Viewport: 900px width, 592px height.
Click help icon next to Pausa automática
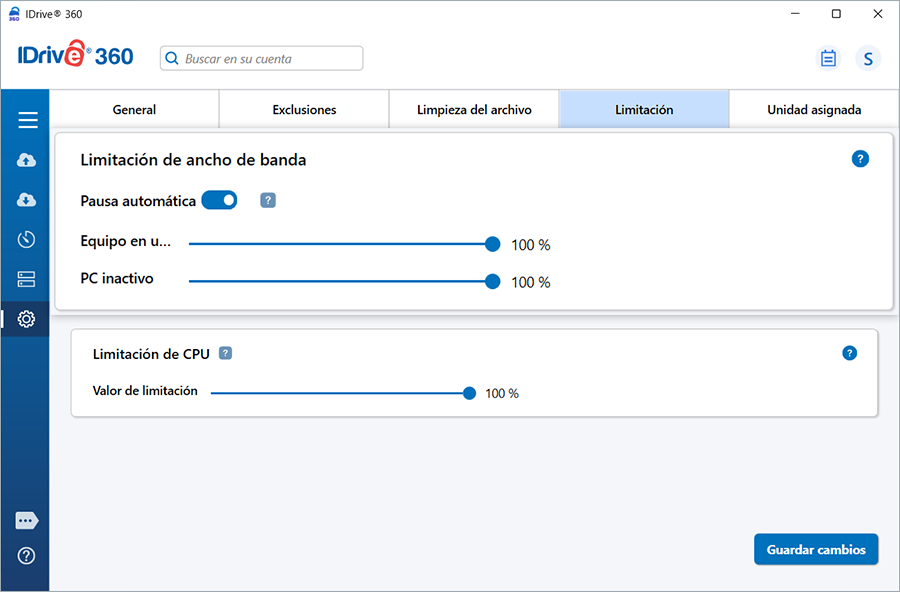tap(268, 200)
